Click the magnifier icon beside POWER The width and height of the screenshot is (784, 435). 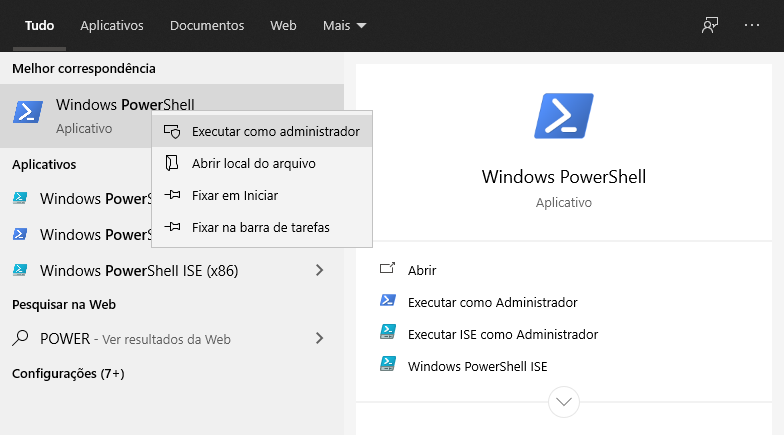point(20,338)
